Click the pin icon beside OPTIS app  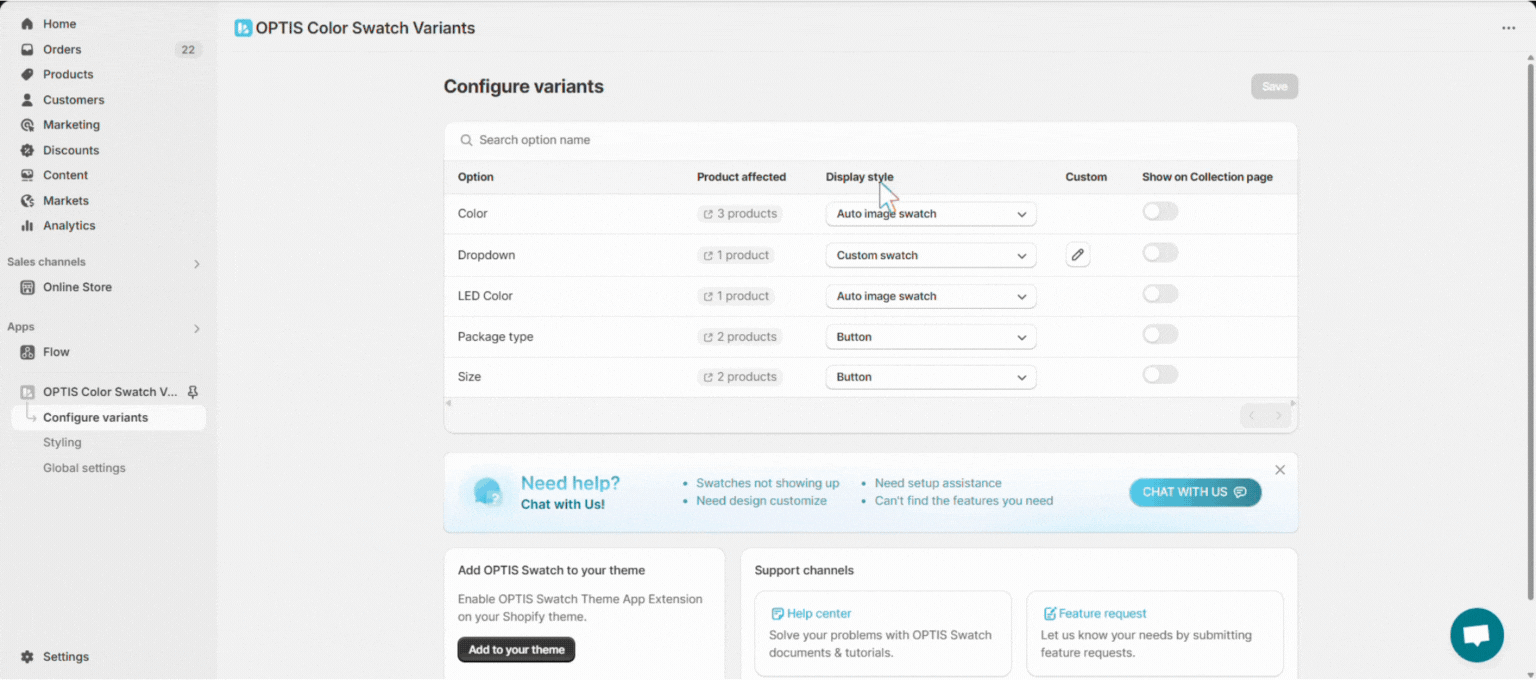point(193,392)
